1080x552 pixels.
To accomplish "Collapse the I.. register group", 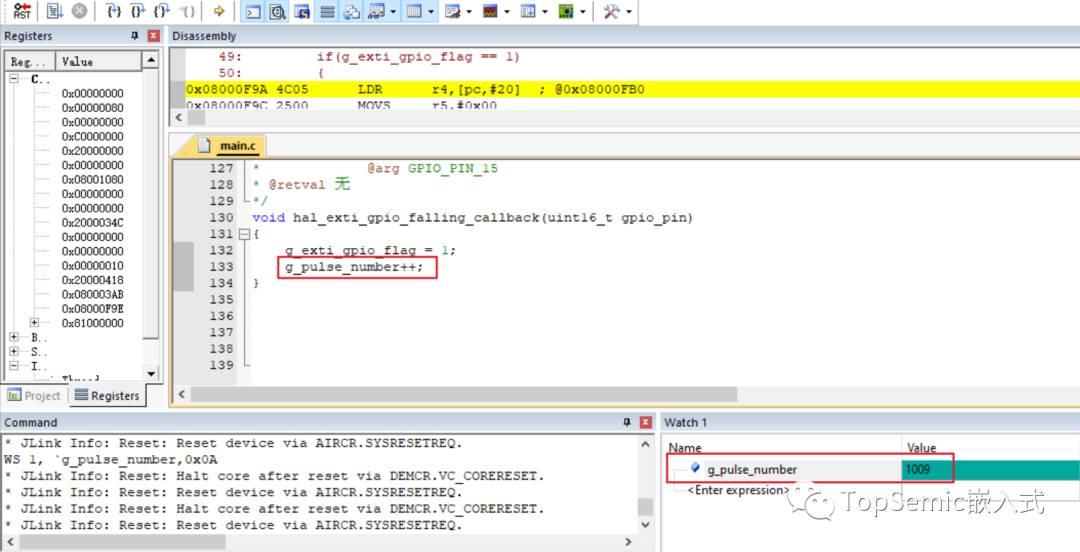I will coord(14,366).
